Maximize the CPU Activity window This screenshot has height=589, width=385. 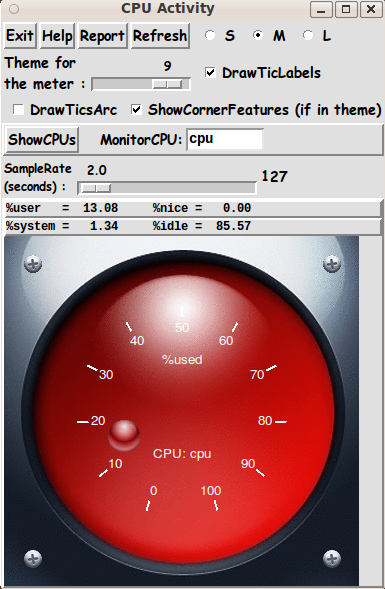click(x=346, y=9)
